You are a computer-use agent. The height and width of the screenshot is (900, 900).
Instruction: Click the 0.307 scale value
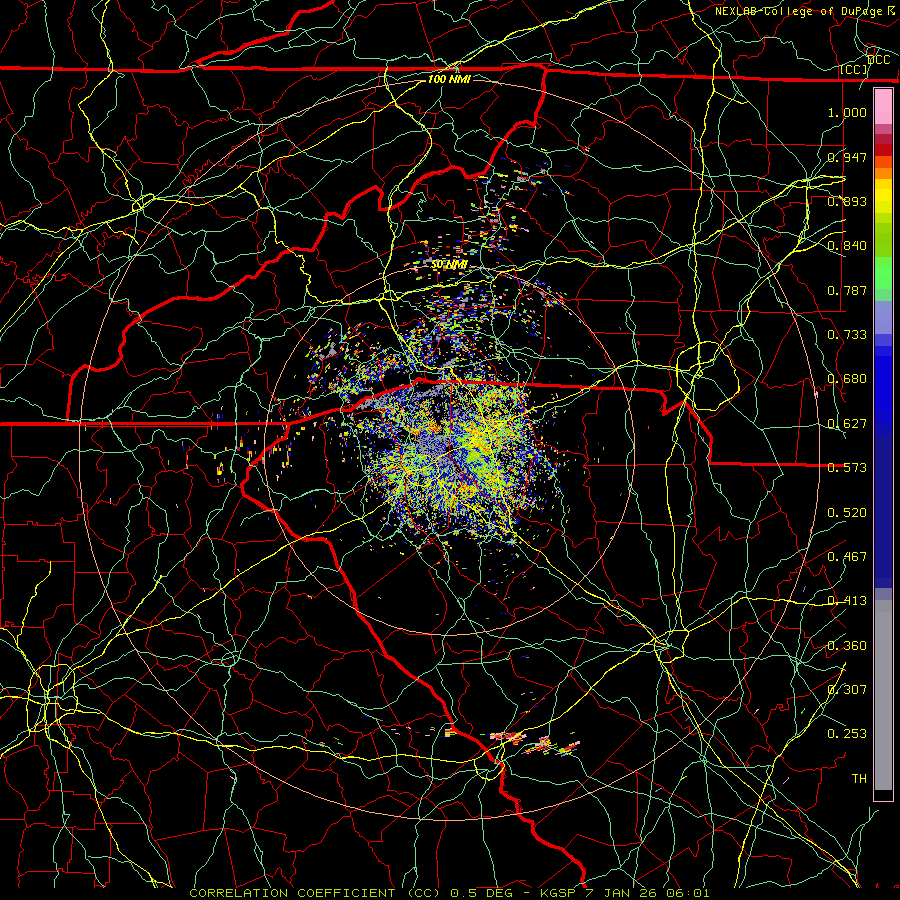[x=847, y=689]
